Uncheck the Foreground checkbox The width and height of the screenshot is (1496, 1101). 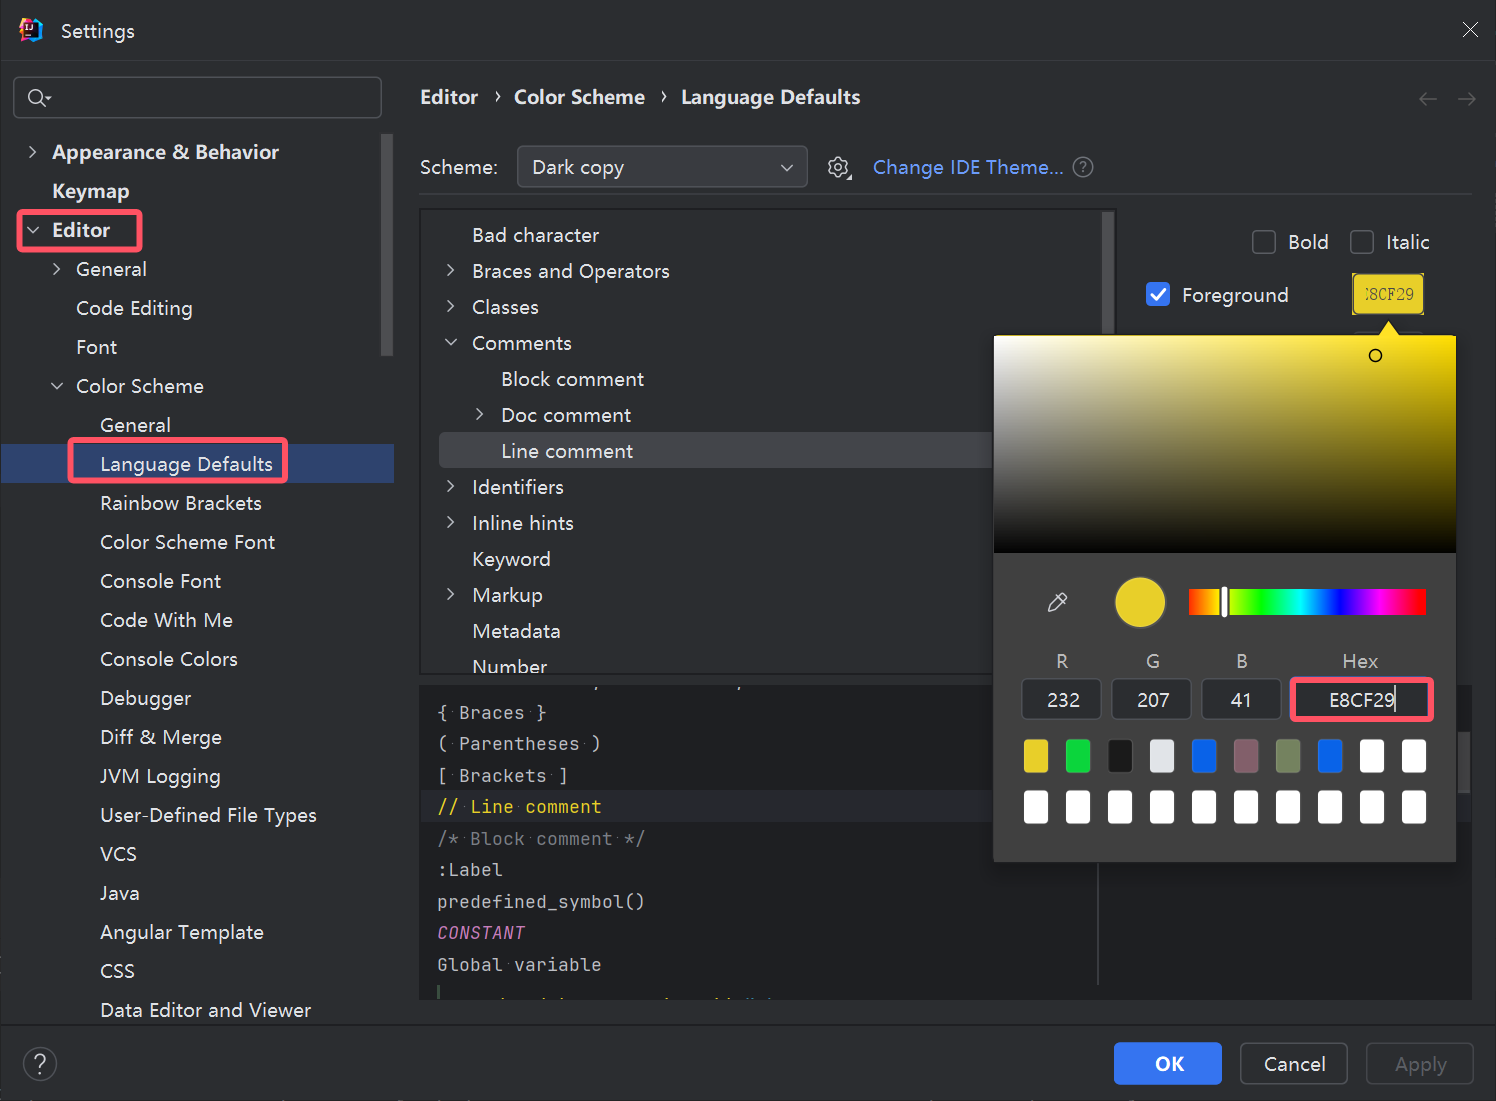tap(1158, 294)
